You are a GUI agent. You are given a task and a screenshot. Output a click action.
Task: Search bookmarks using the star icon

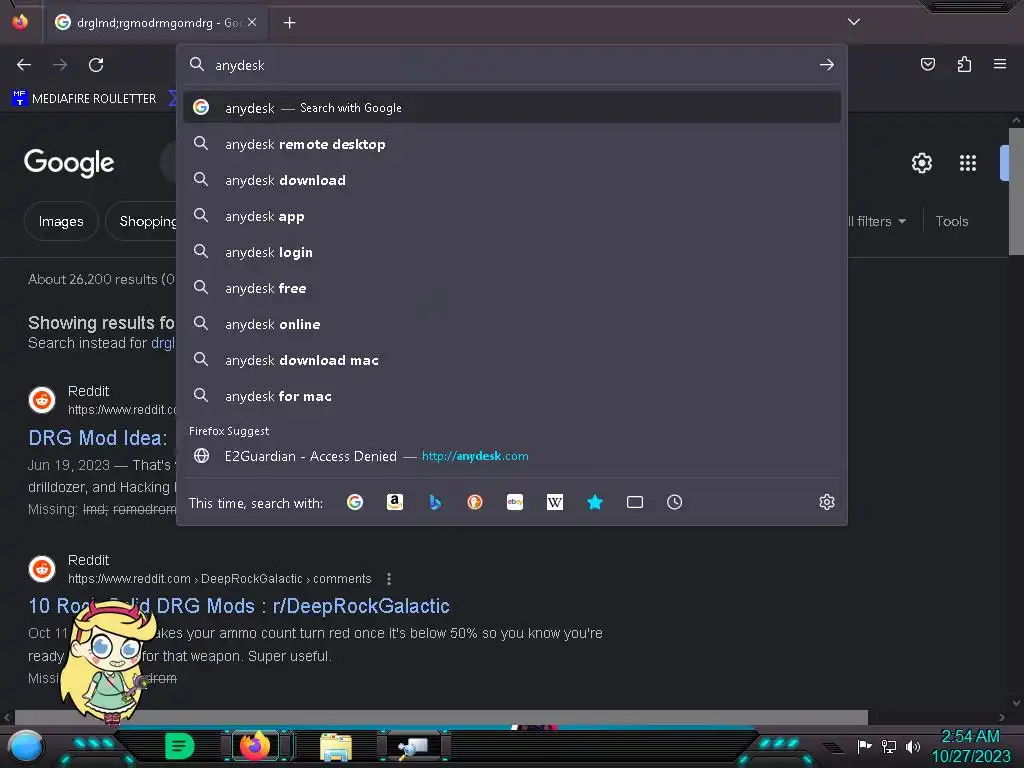(x=594, y=502)
